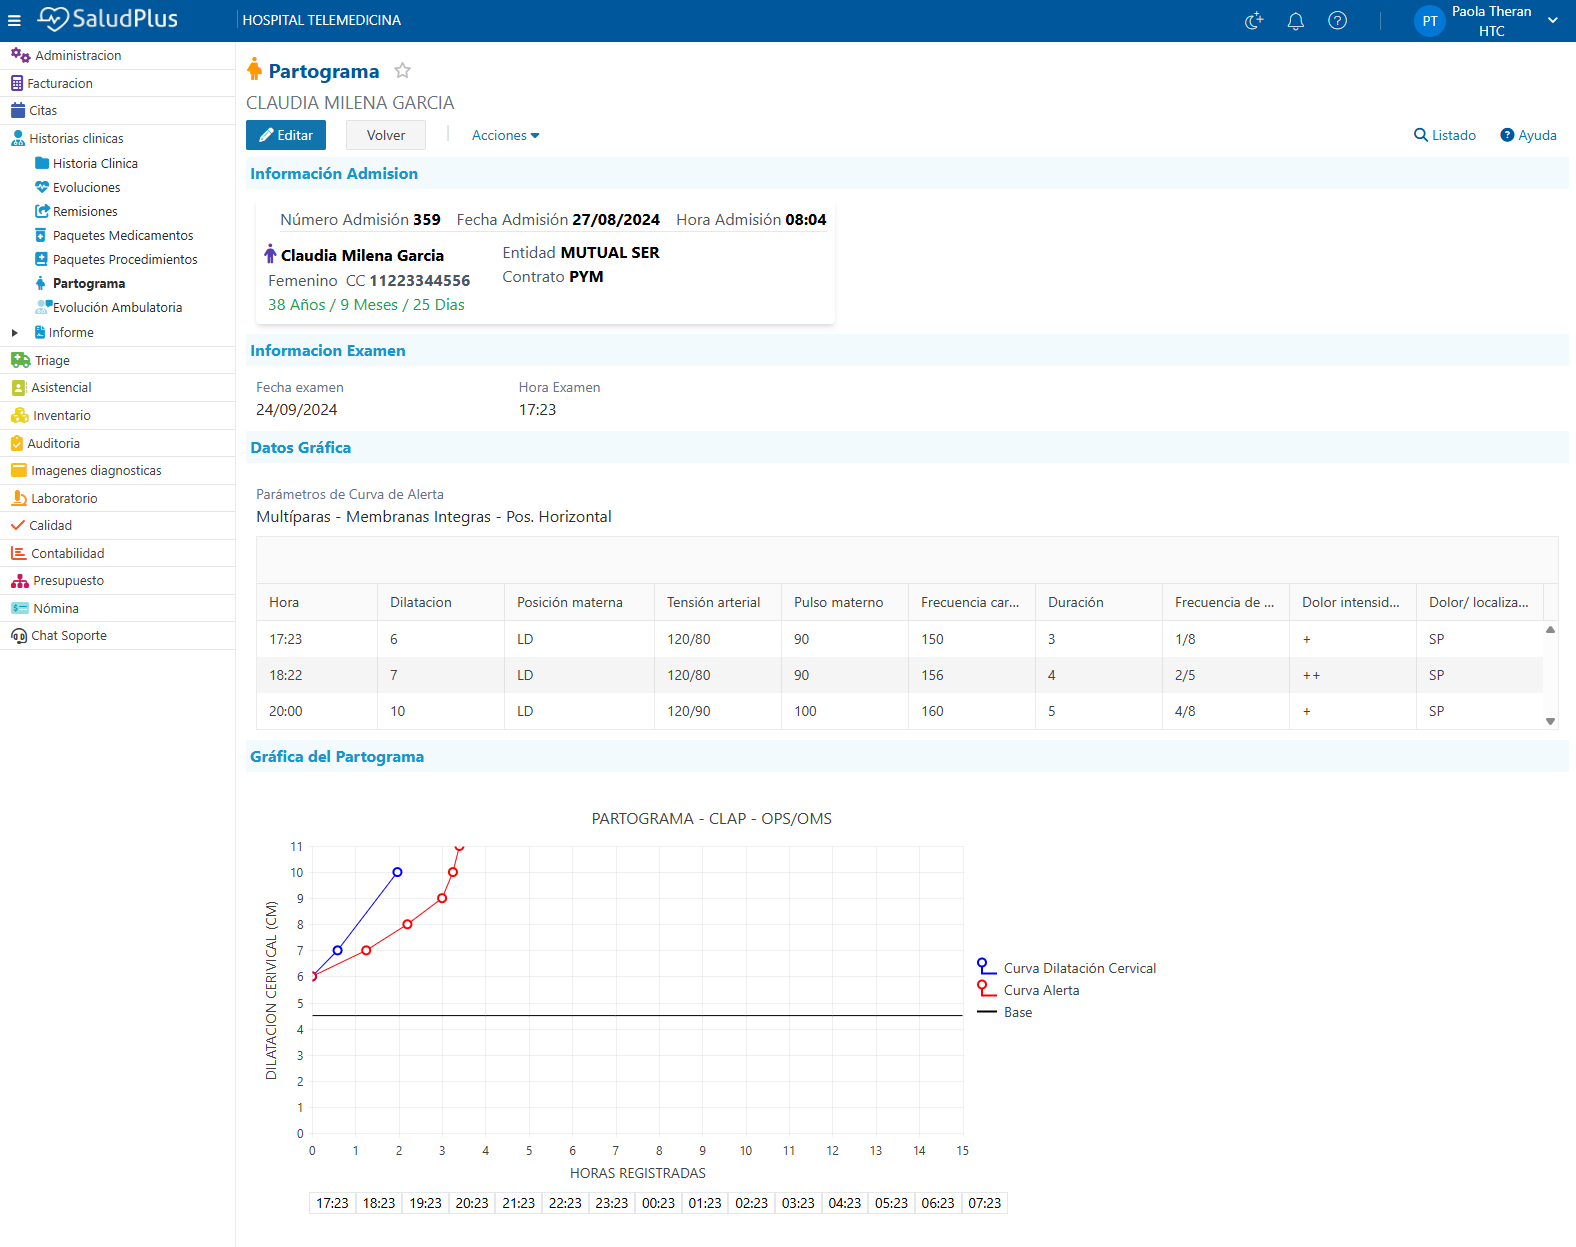This screenshot has height=1247, width=1576.
Task: Click the SaludPlus logo
Action: (x=108, y=19)
